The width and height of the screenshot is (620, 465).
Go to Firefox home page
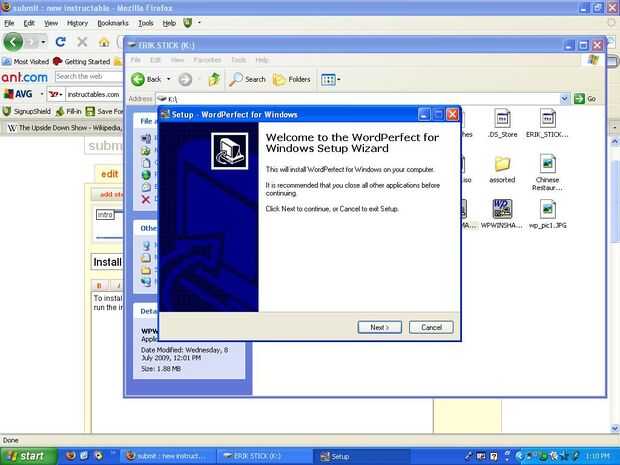point(104,42)
